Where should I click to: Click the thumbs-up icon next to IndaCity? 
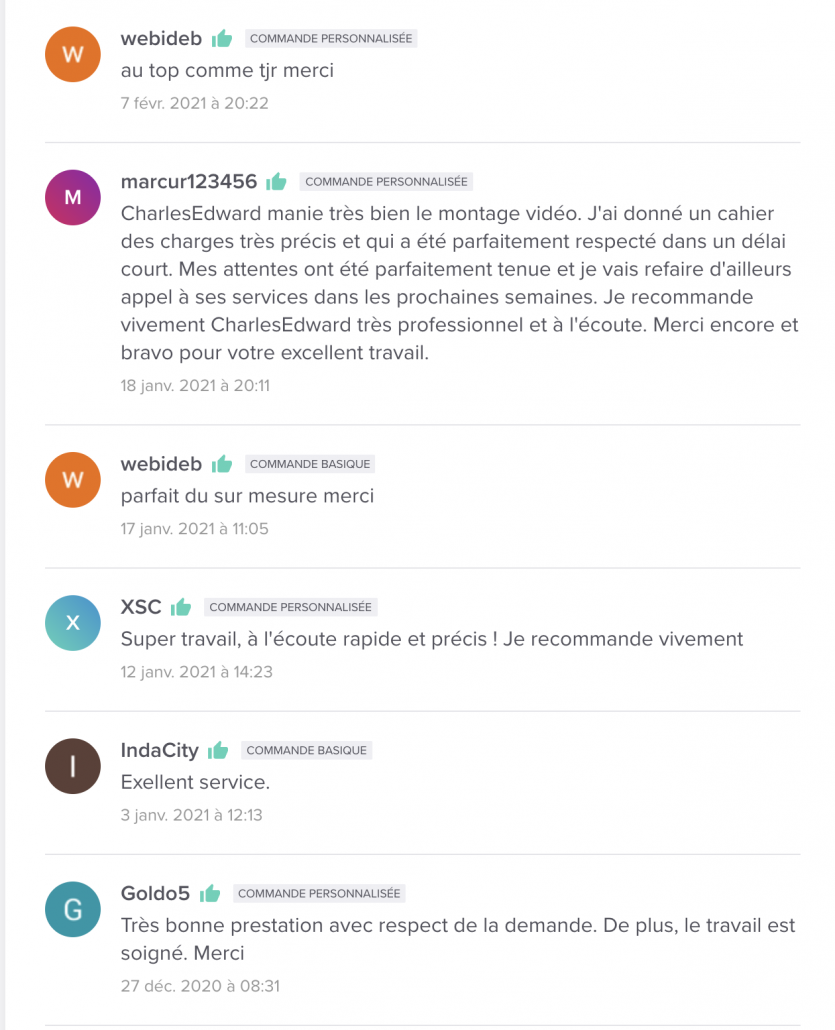[x=218, y=749]
